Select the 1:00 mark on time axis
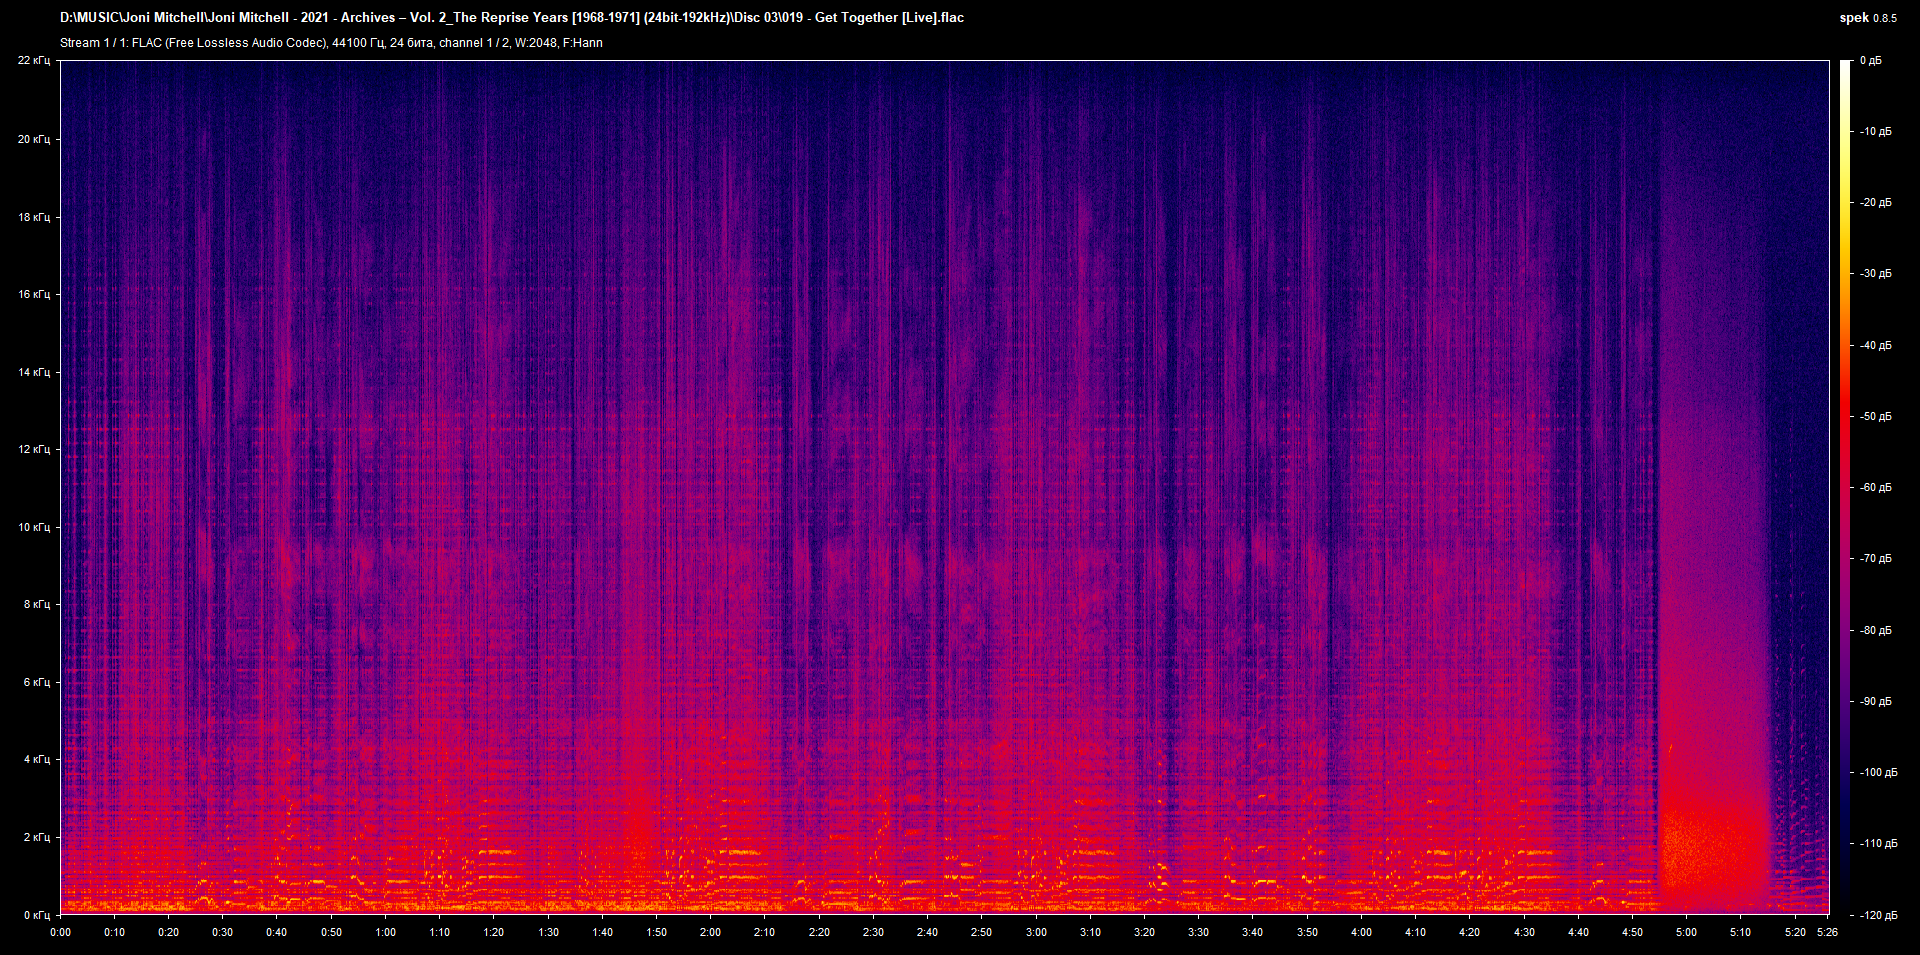Viewport: 1920px width, 955px height. (385, 932)
